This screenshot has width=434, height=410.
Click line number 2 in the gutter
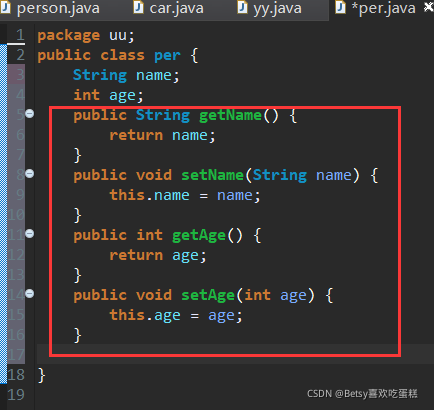click(20, 55)
